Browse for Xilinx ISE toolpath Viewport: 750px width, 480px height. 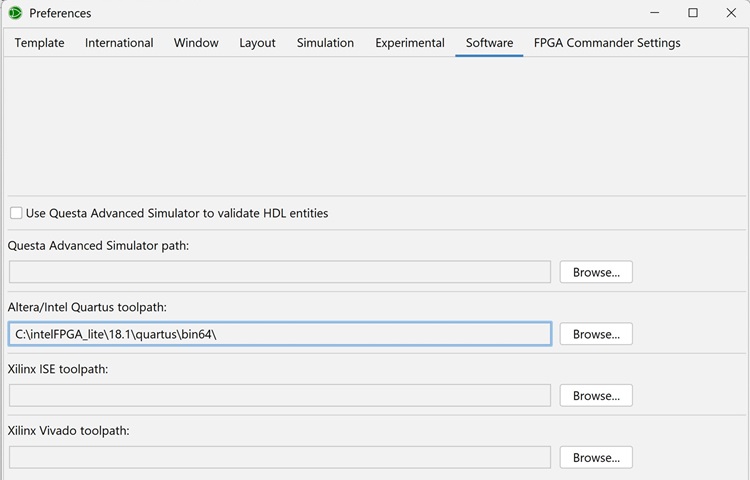tap(596, 395)
